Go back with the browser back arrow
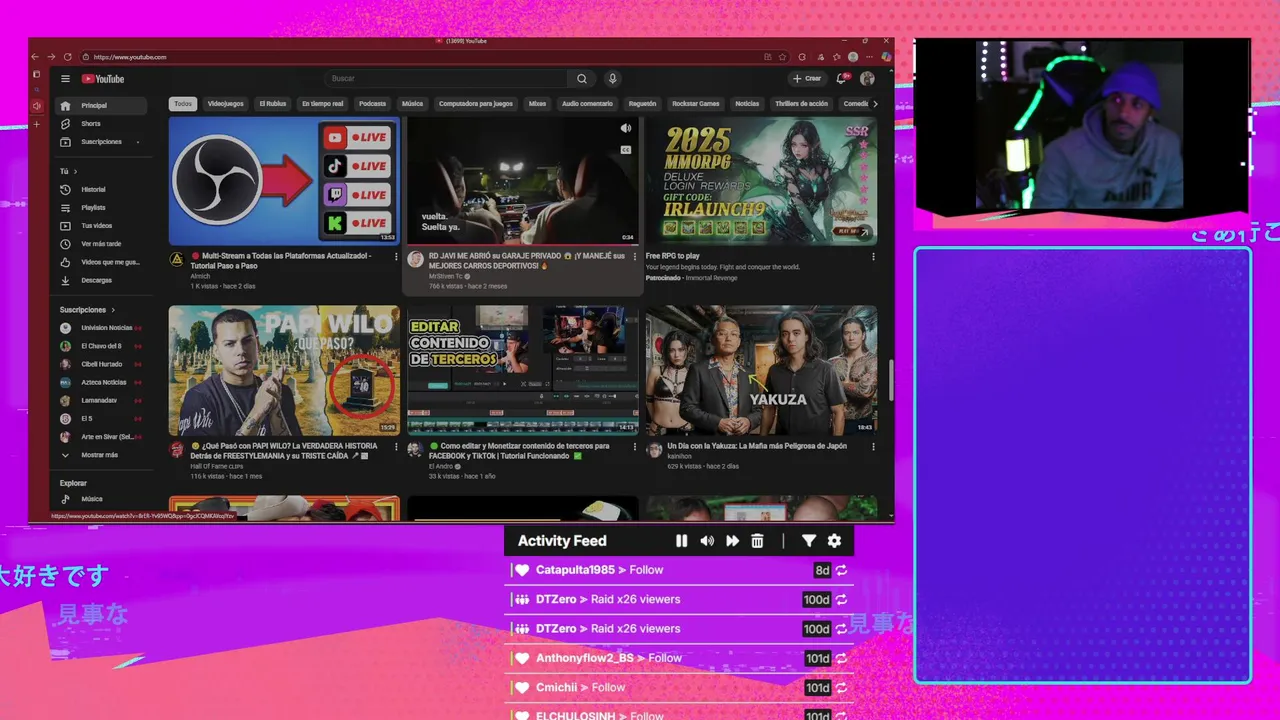The width and height of the screenshot is (1280, 720). point(35,57)
